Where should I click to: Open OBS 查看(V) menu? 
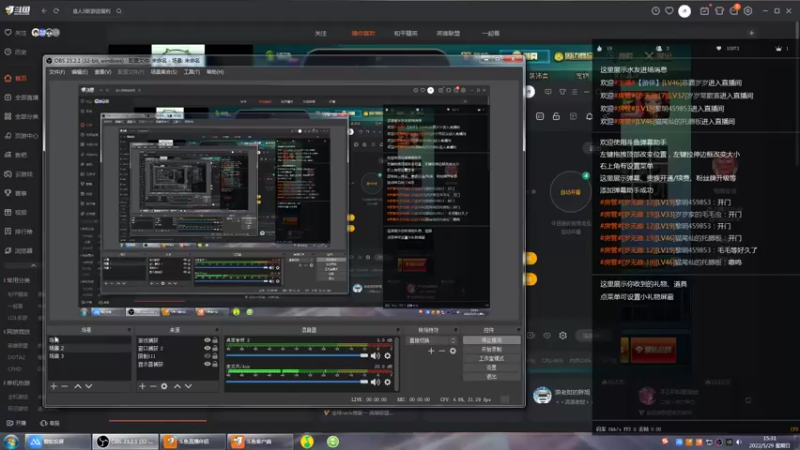pos(103,72)
